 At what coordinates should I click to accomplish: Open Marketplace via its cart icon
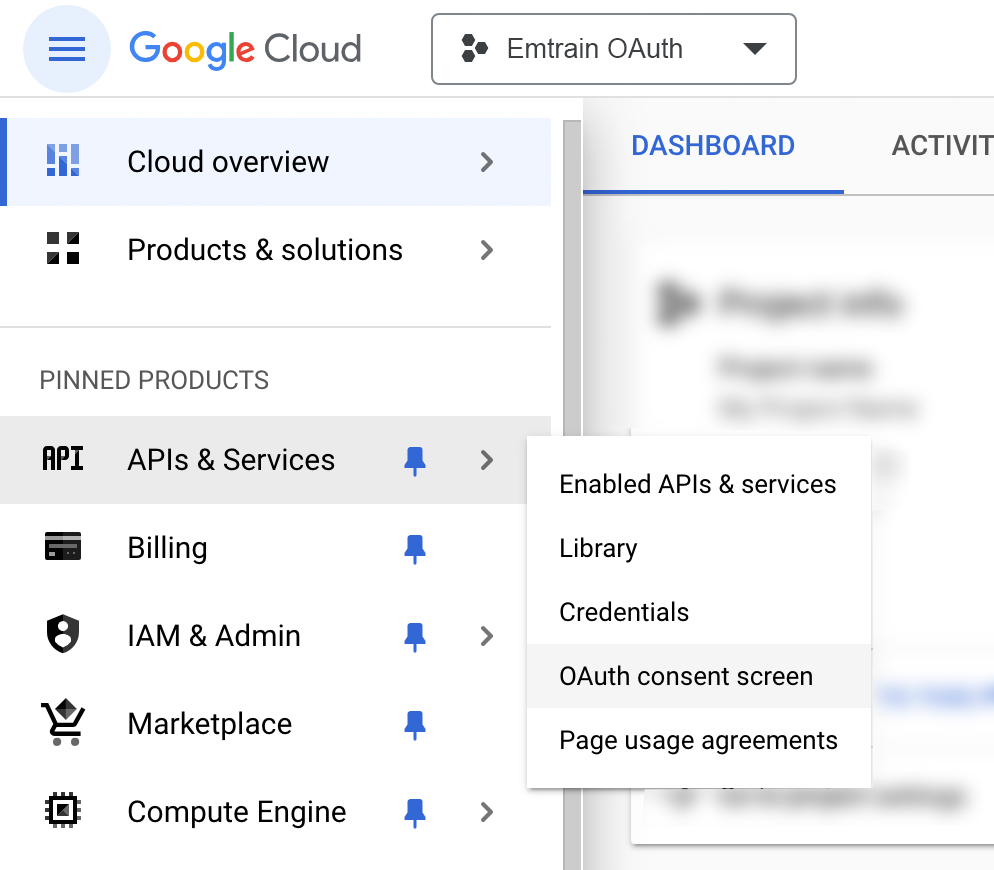(63, 724)
